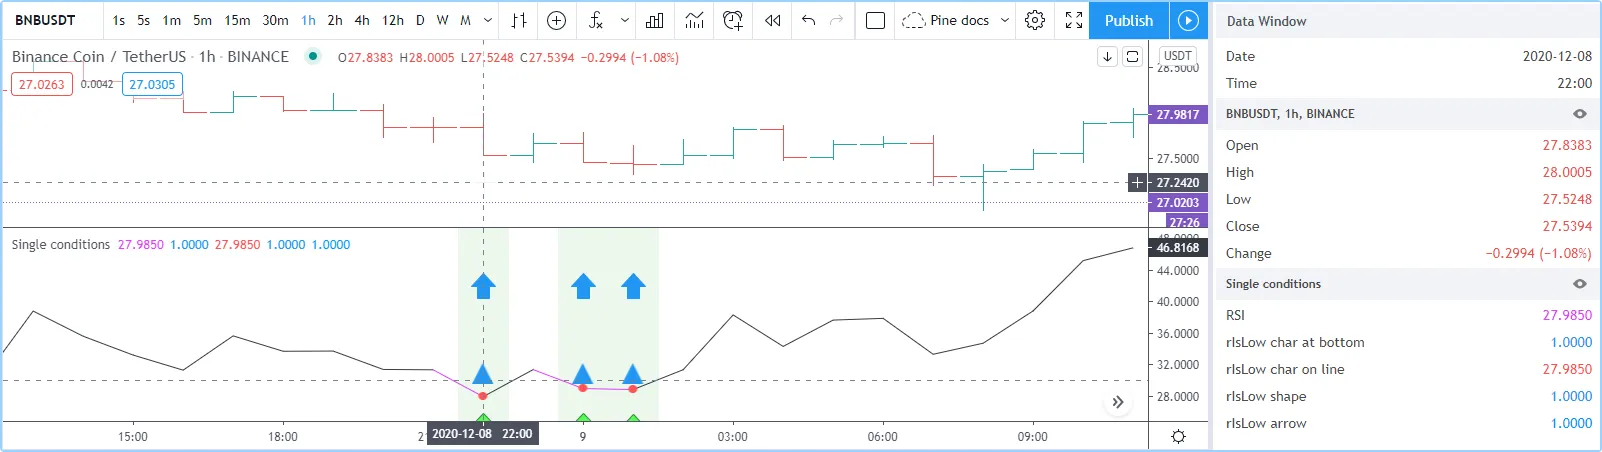Viewport: 1602px width, 452px height.
Task: Toggle the select layout square icon
Action: coord(875,20)
